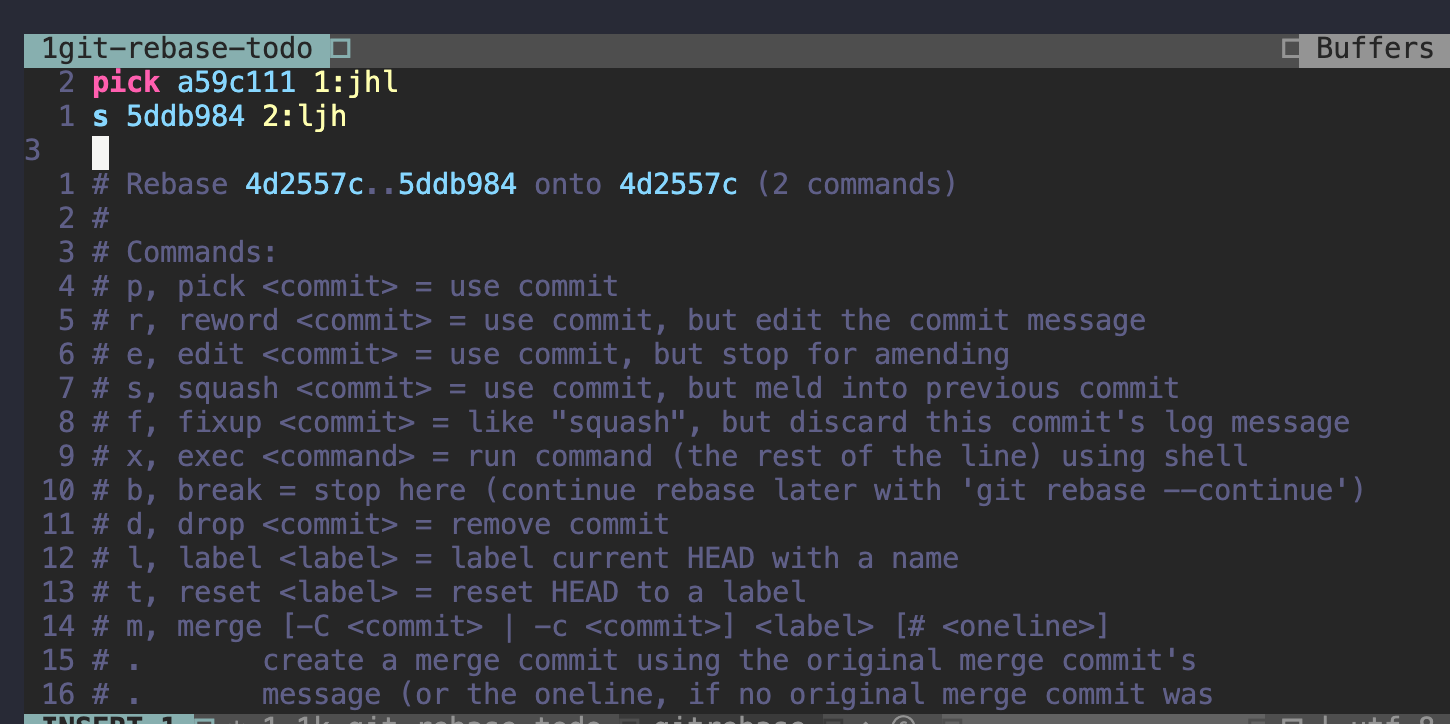Click the "l, label <label>" help line
Image resolution: width=1450 pixels, height=724 pixels.
pyautogui.click(x=525, y=559)
